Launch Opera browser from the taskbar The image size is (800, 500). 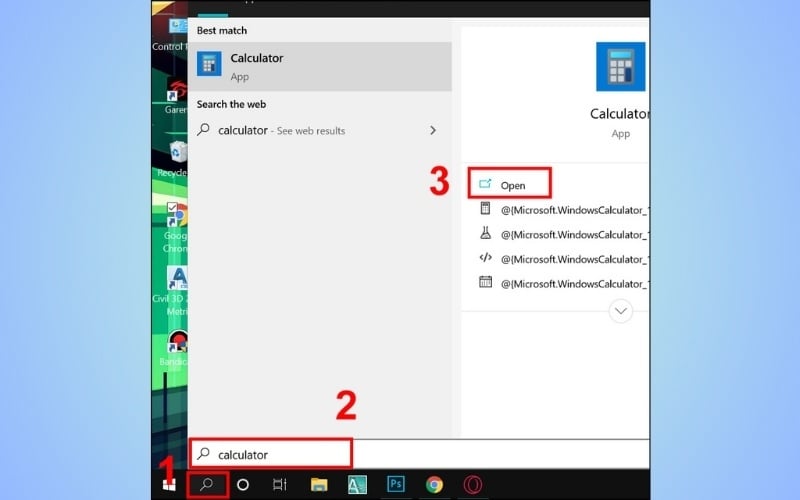click(472, 484)
